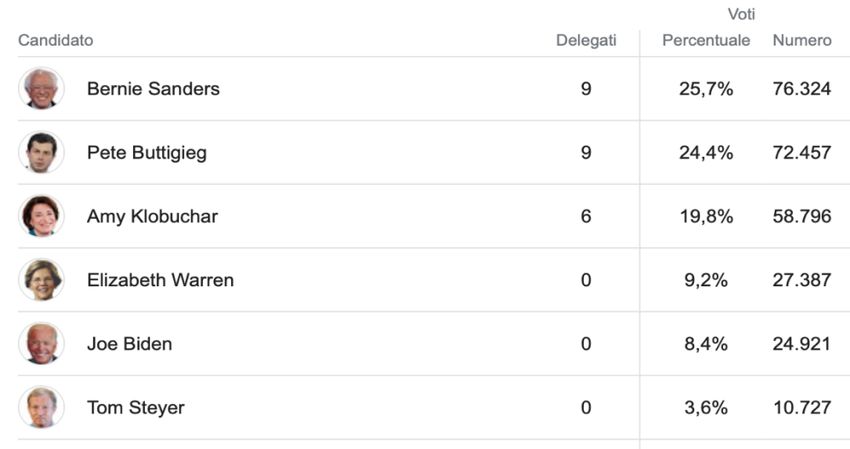Select the Bernie Sanders name

coord(153,89)
